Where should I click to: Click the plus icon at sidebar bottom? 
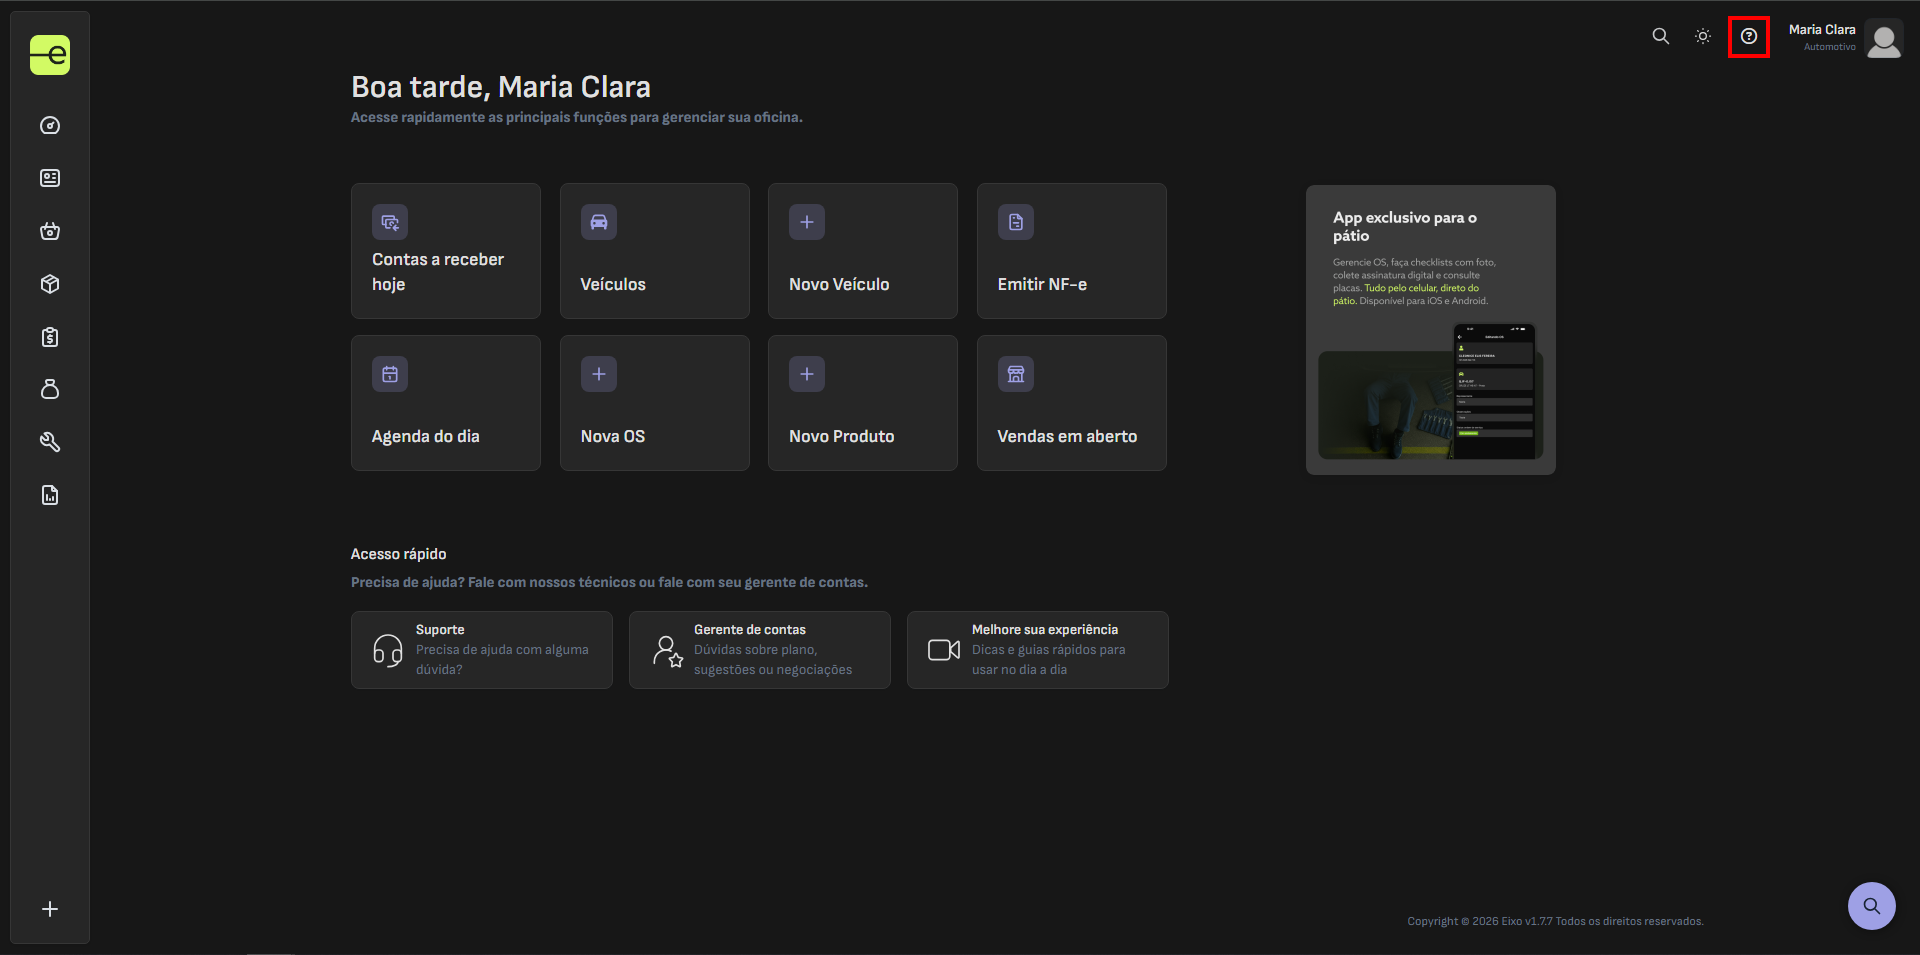click(50, 909)
